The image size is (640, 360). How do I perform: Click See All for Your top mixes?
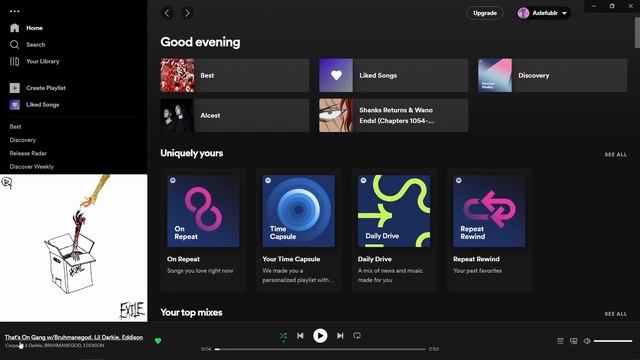(x=616, y=314)
